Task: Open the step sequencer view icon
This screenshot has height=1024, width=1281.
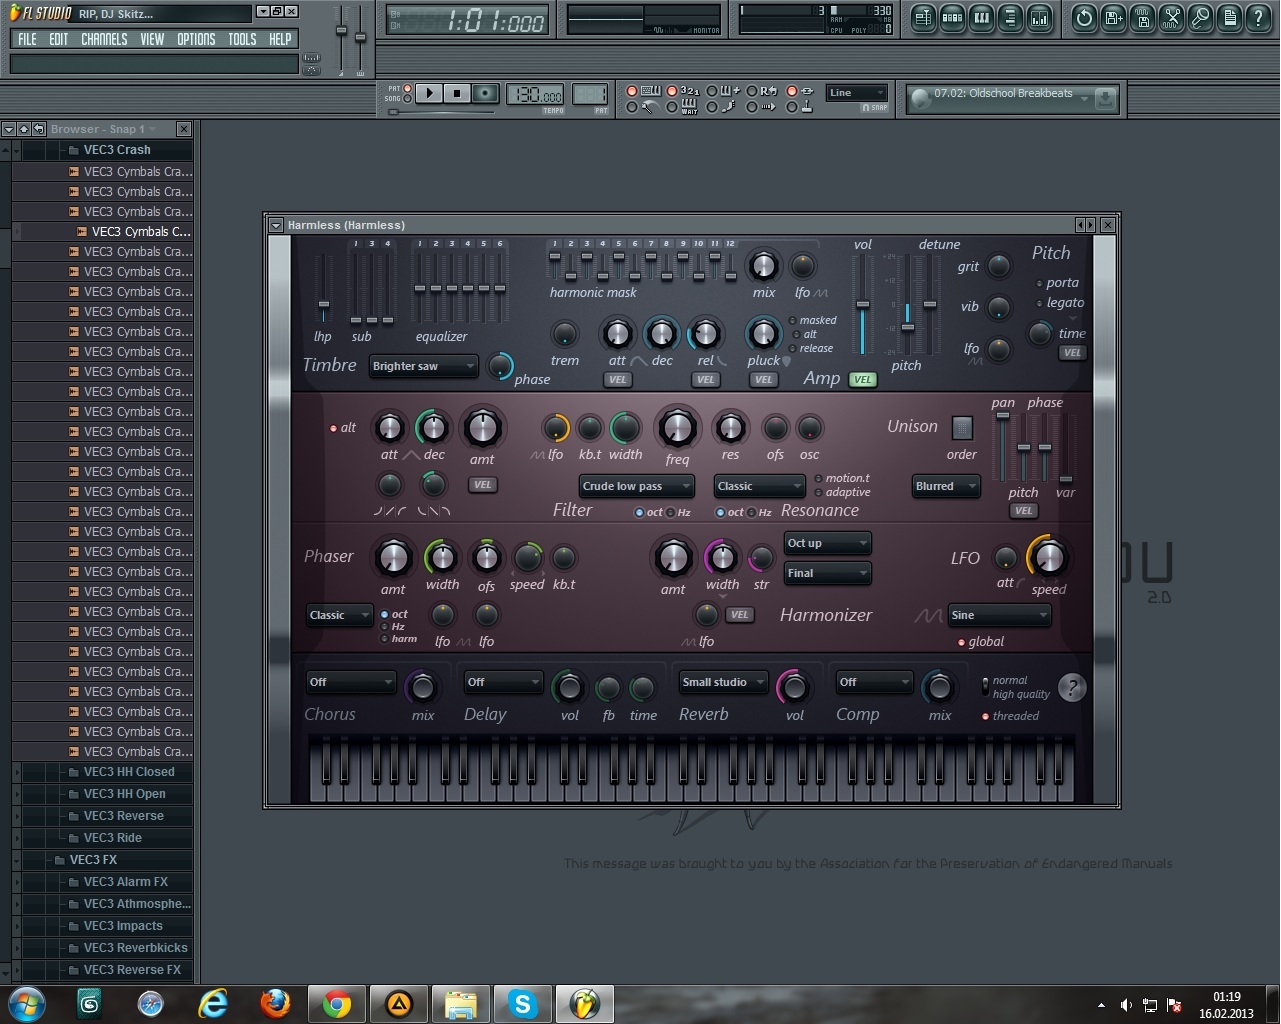Action: [x=952, y=17]
